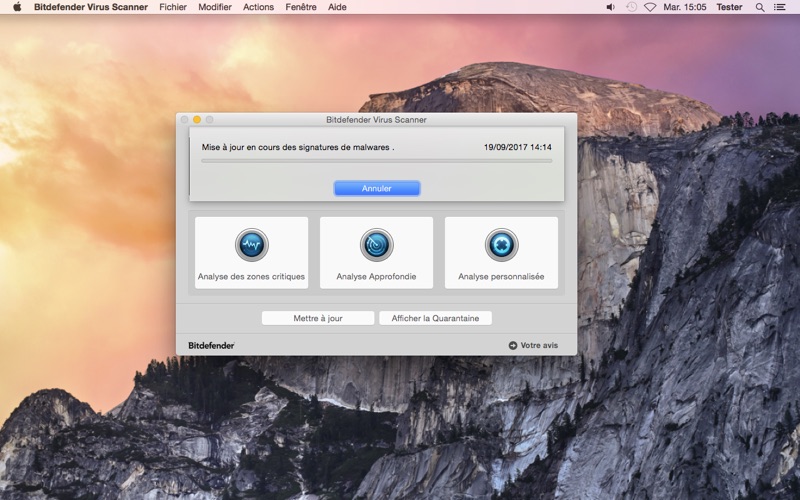Open the Fenêtre menu
800x500 pixels.
coord(301,7)
